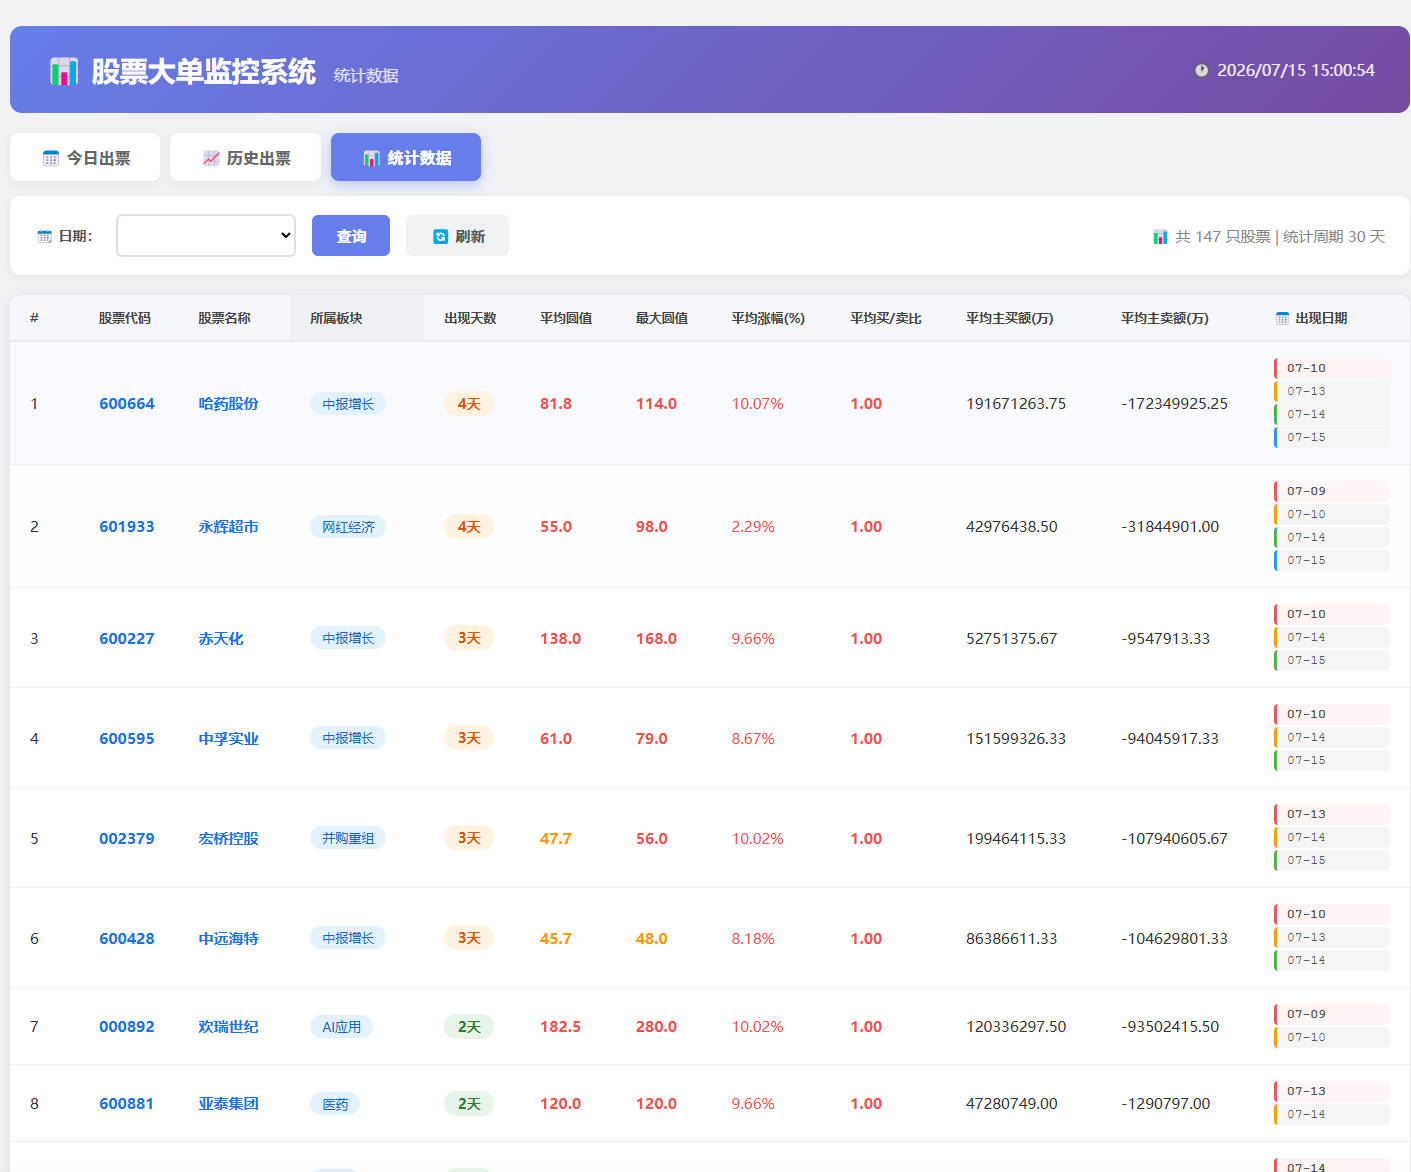Click stock name 宏桥控股
The width and height of the screenshot is (1411, 1172).
click(x=228, y=838)
